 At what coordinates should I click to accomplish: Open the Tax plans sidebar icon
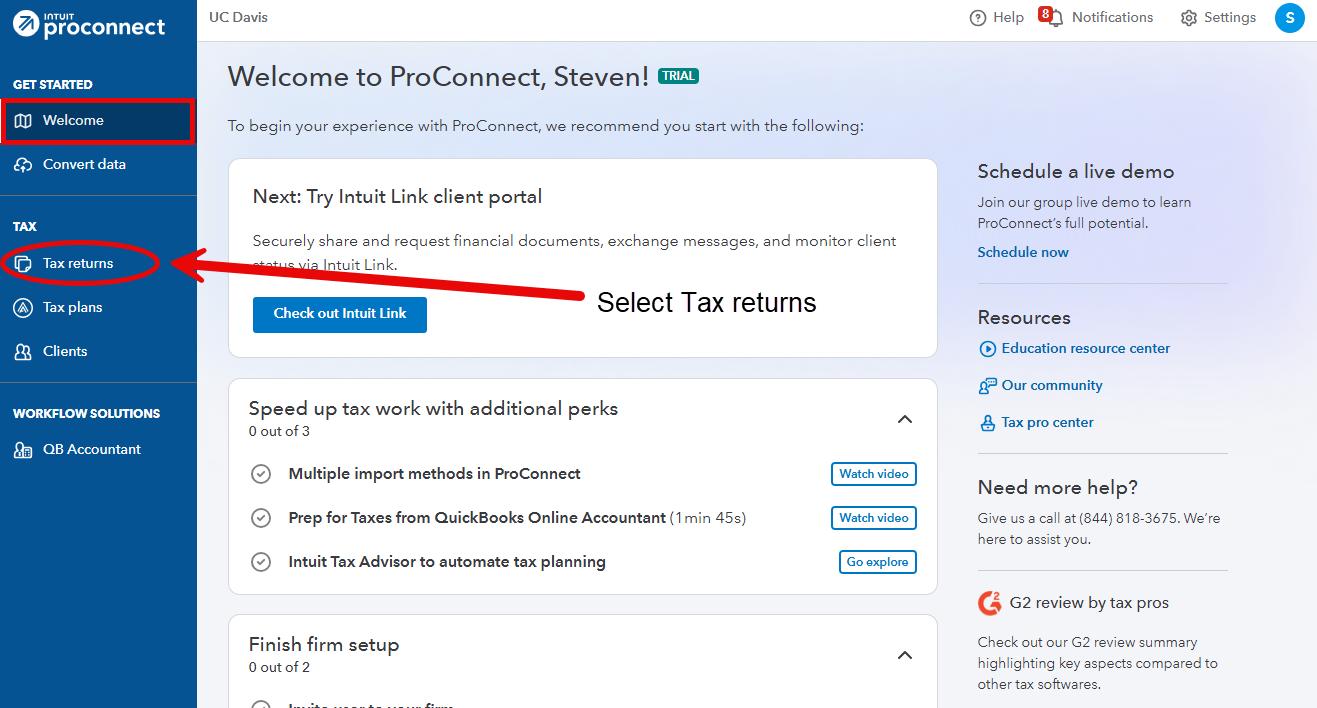(23, 308)
